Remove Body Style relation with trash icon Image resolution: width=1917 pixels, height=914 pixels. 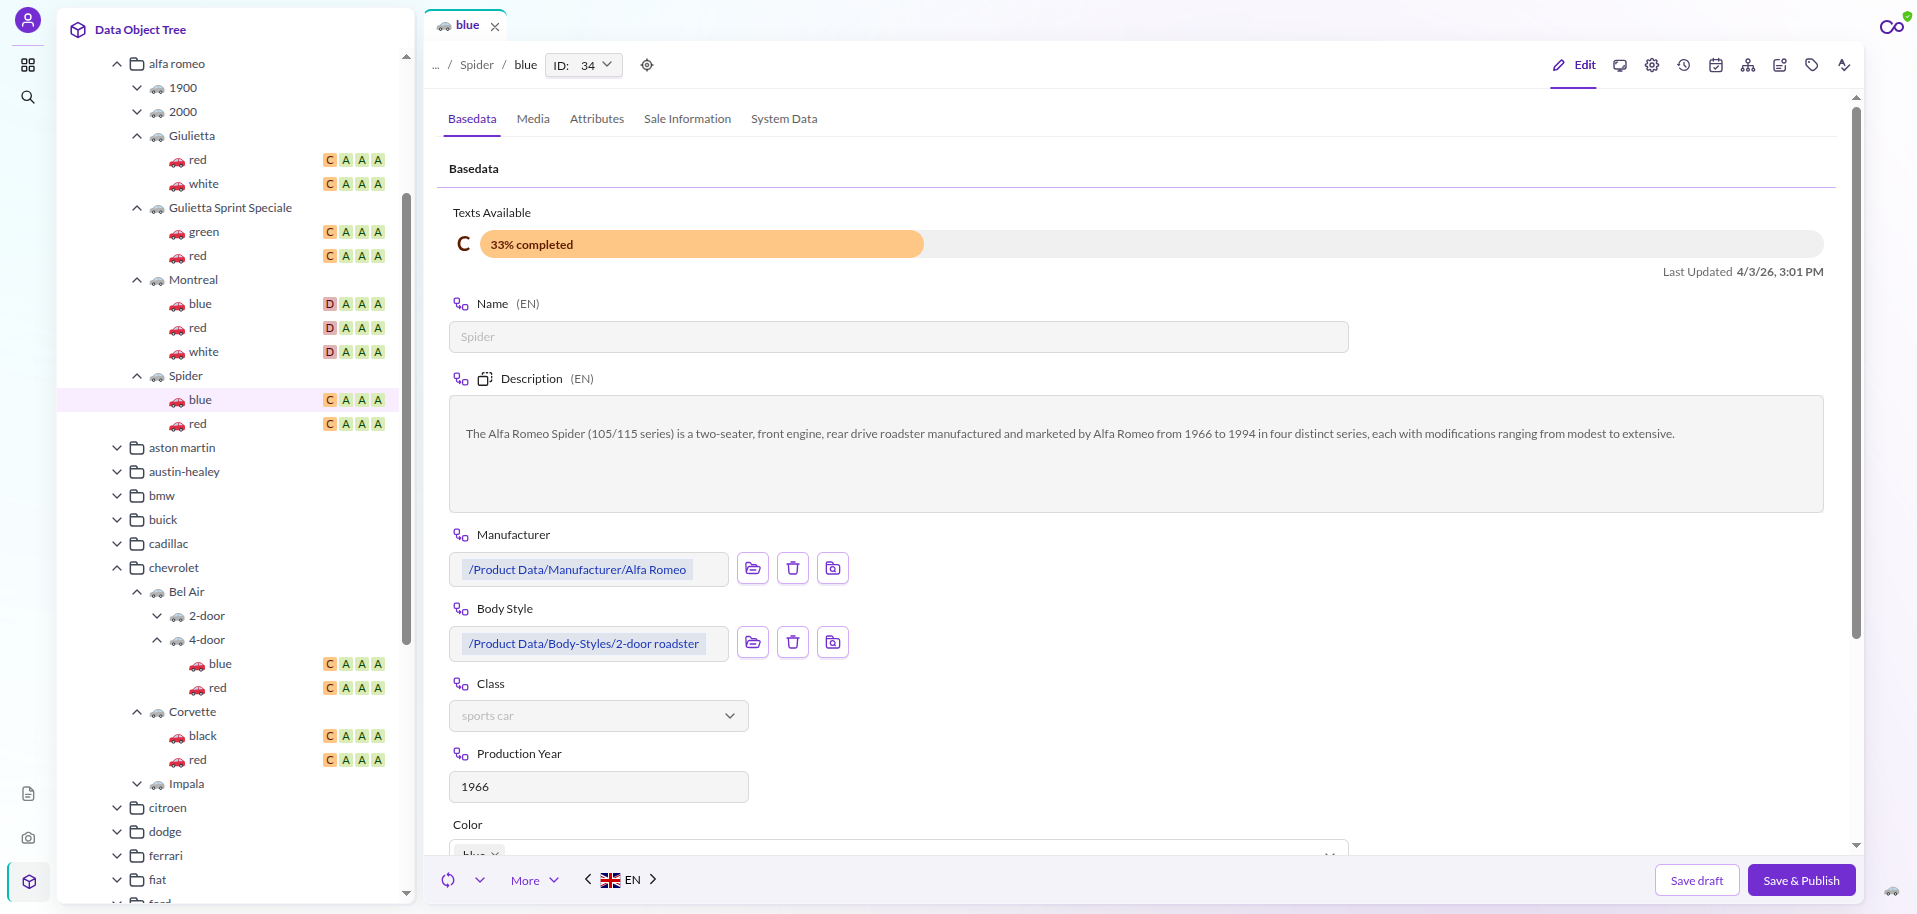tap(793, 642)
